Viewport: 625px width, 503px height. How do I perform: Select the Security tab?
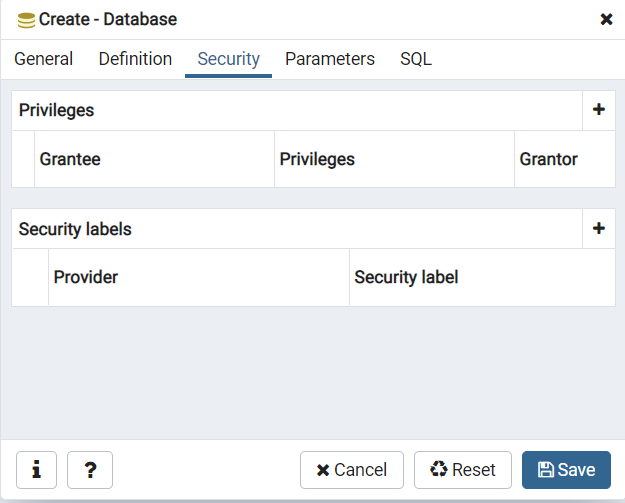click(x=228, y=59)
